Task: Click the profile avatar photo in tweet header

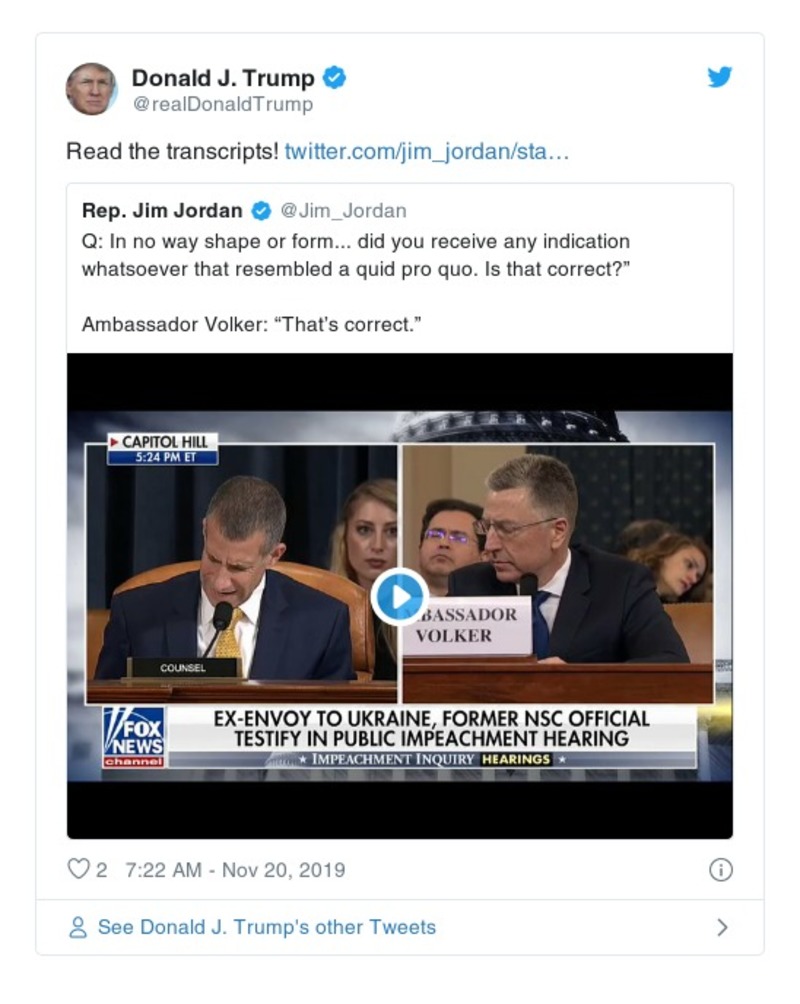Action: click(92, 89)
